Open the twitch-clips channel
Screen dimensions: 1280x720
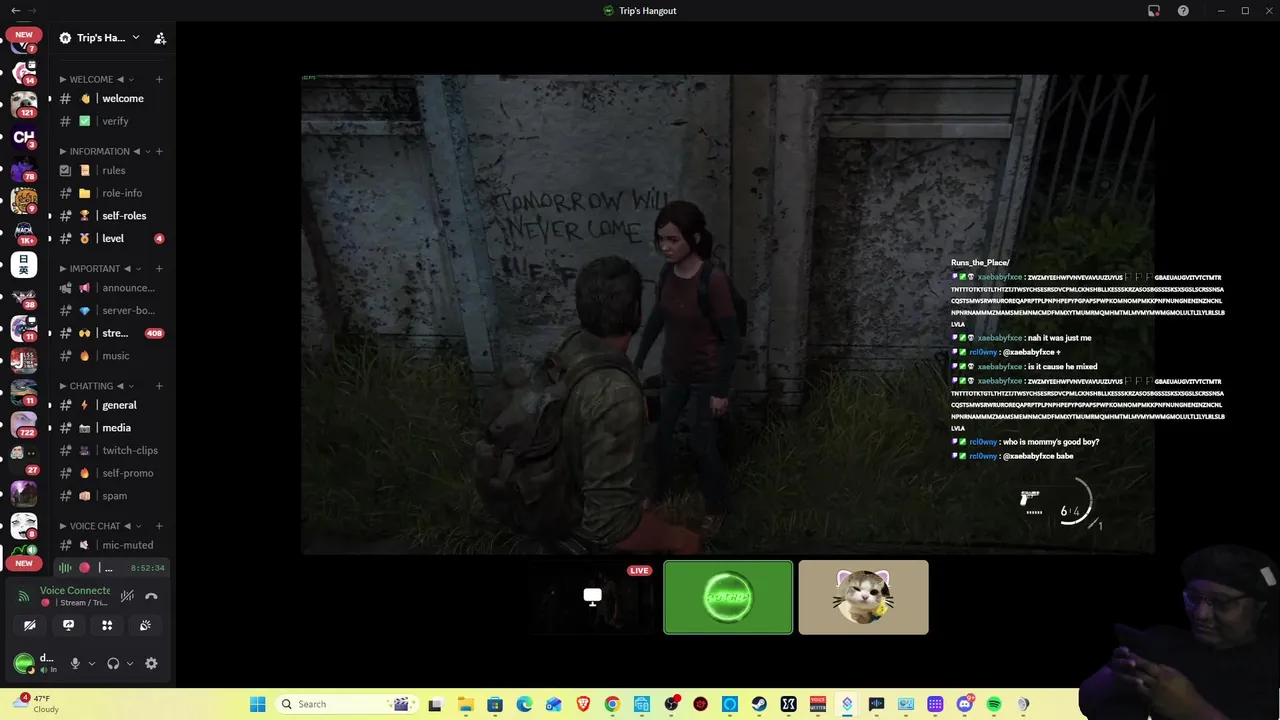[x=112, y=450]
